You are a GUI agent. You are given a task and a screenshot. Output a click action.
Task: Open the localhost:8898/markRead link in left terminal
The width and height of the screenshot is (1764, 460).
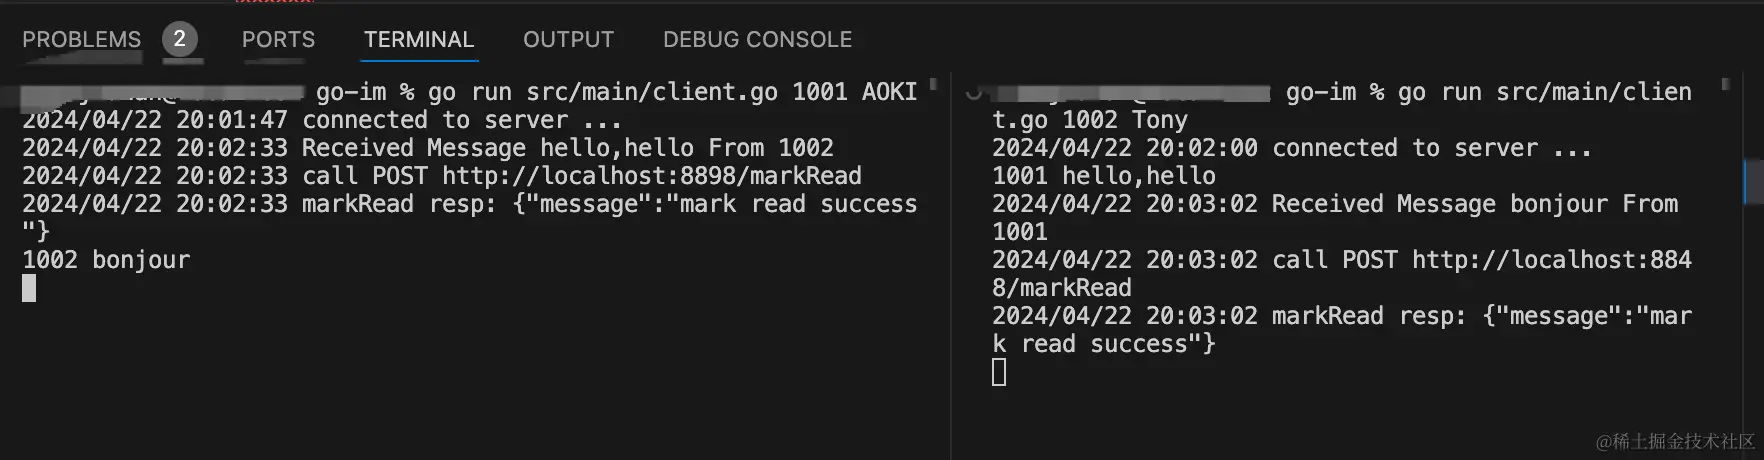[x=651, y=176]
